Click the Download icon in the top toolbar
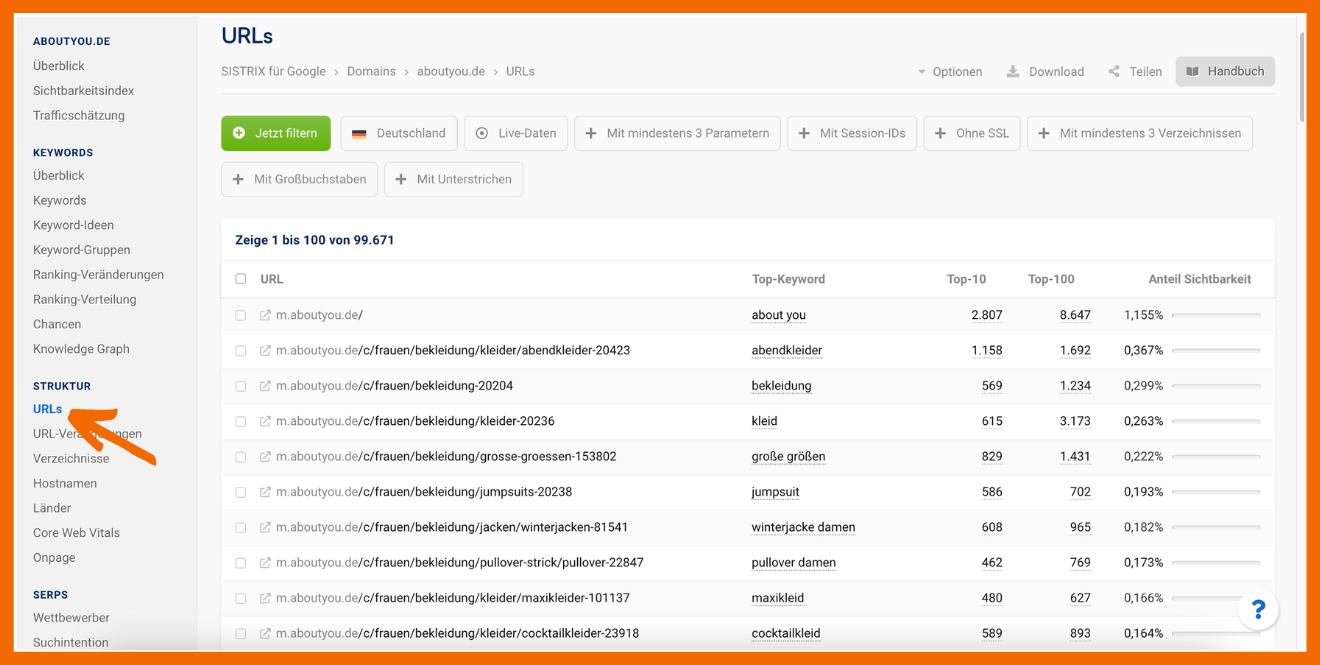The width and height of the screenshot is (1320, 665). coord(1013,72)
